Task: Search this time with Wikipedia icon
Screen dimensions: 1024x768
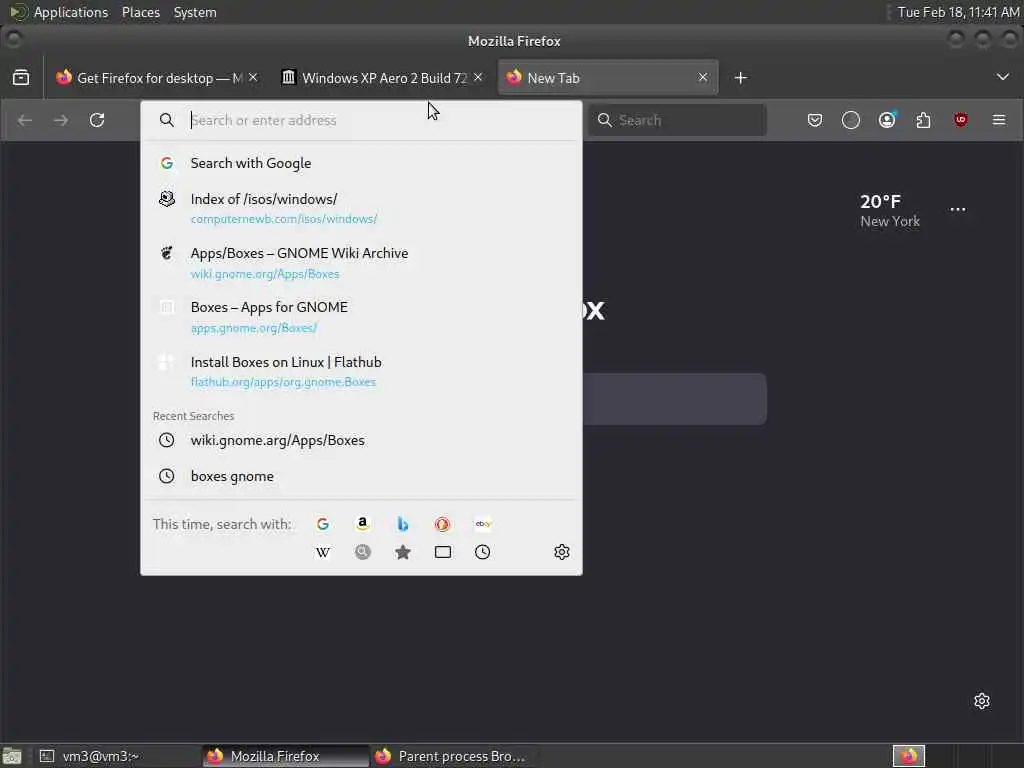Action: coord(323,552)
